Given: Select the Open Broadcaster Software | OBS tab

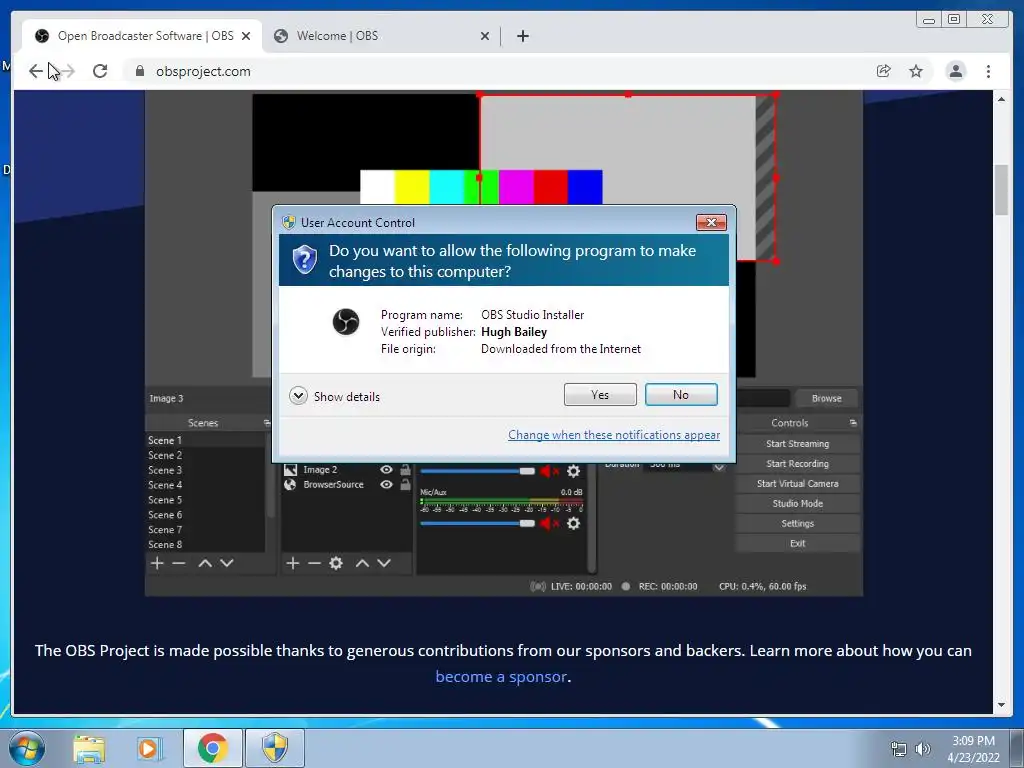Looking at the screenshot, I should (x=142, y=36).
